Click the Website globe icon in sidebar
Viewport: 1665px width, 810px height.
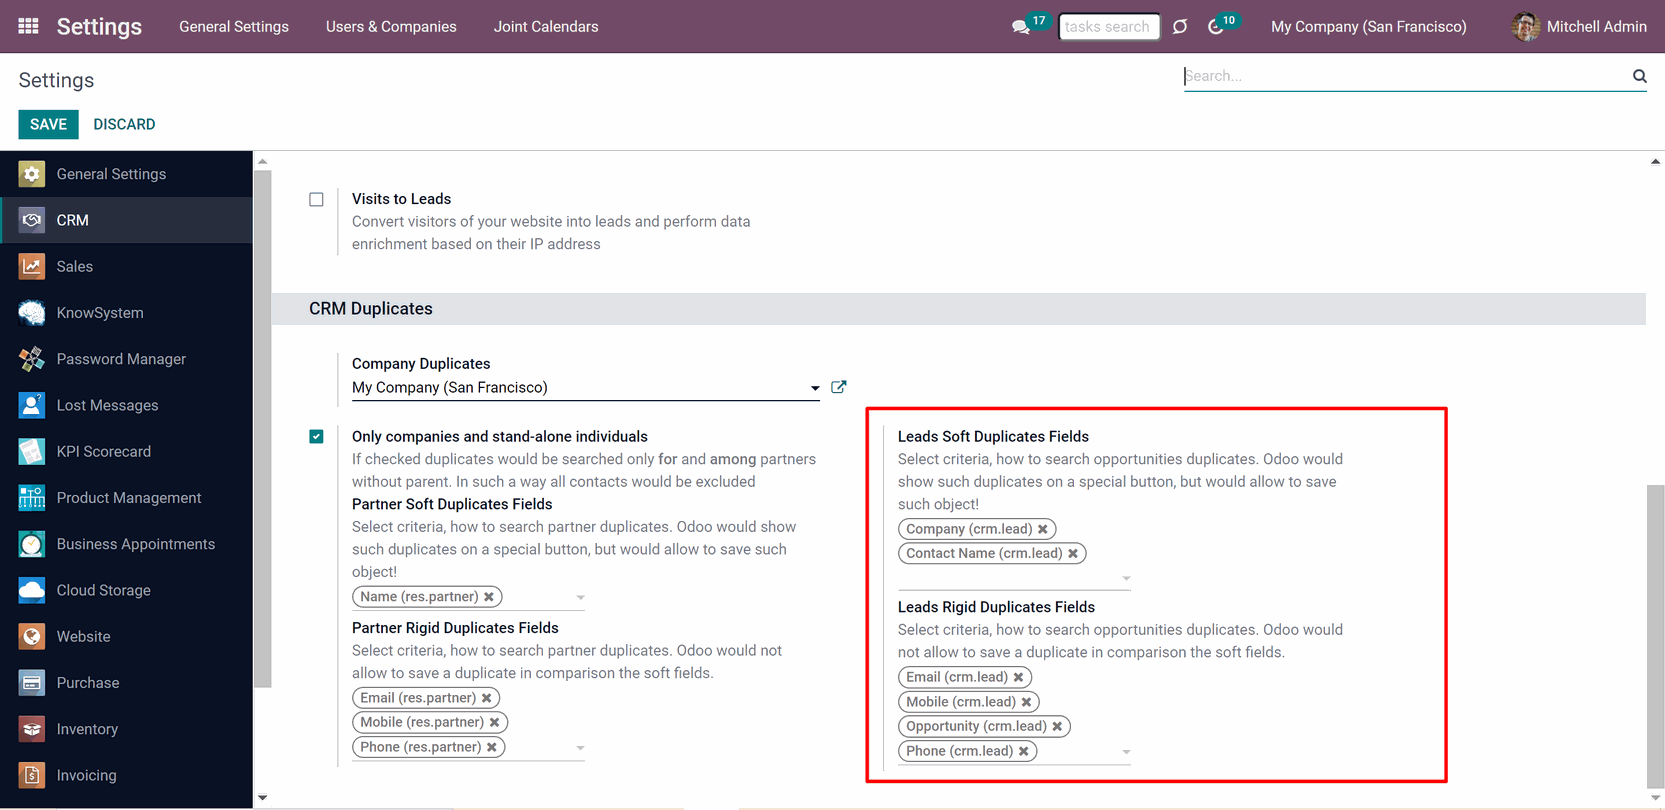click(32, 636)
